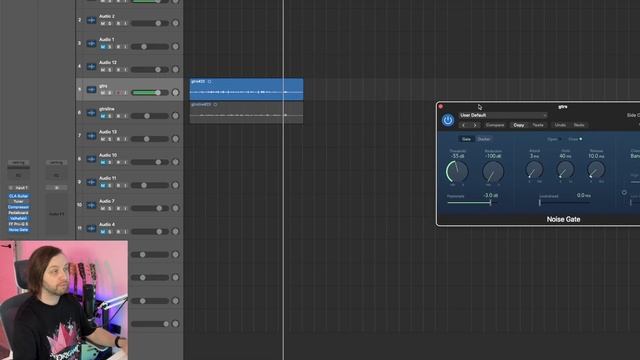The width and height of the screenshot is (640, 360).
Task: Mute the gtrs track
Action: point(102,93)
